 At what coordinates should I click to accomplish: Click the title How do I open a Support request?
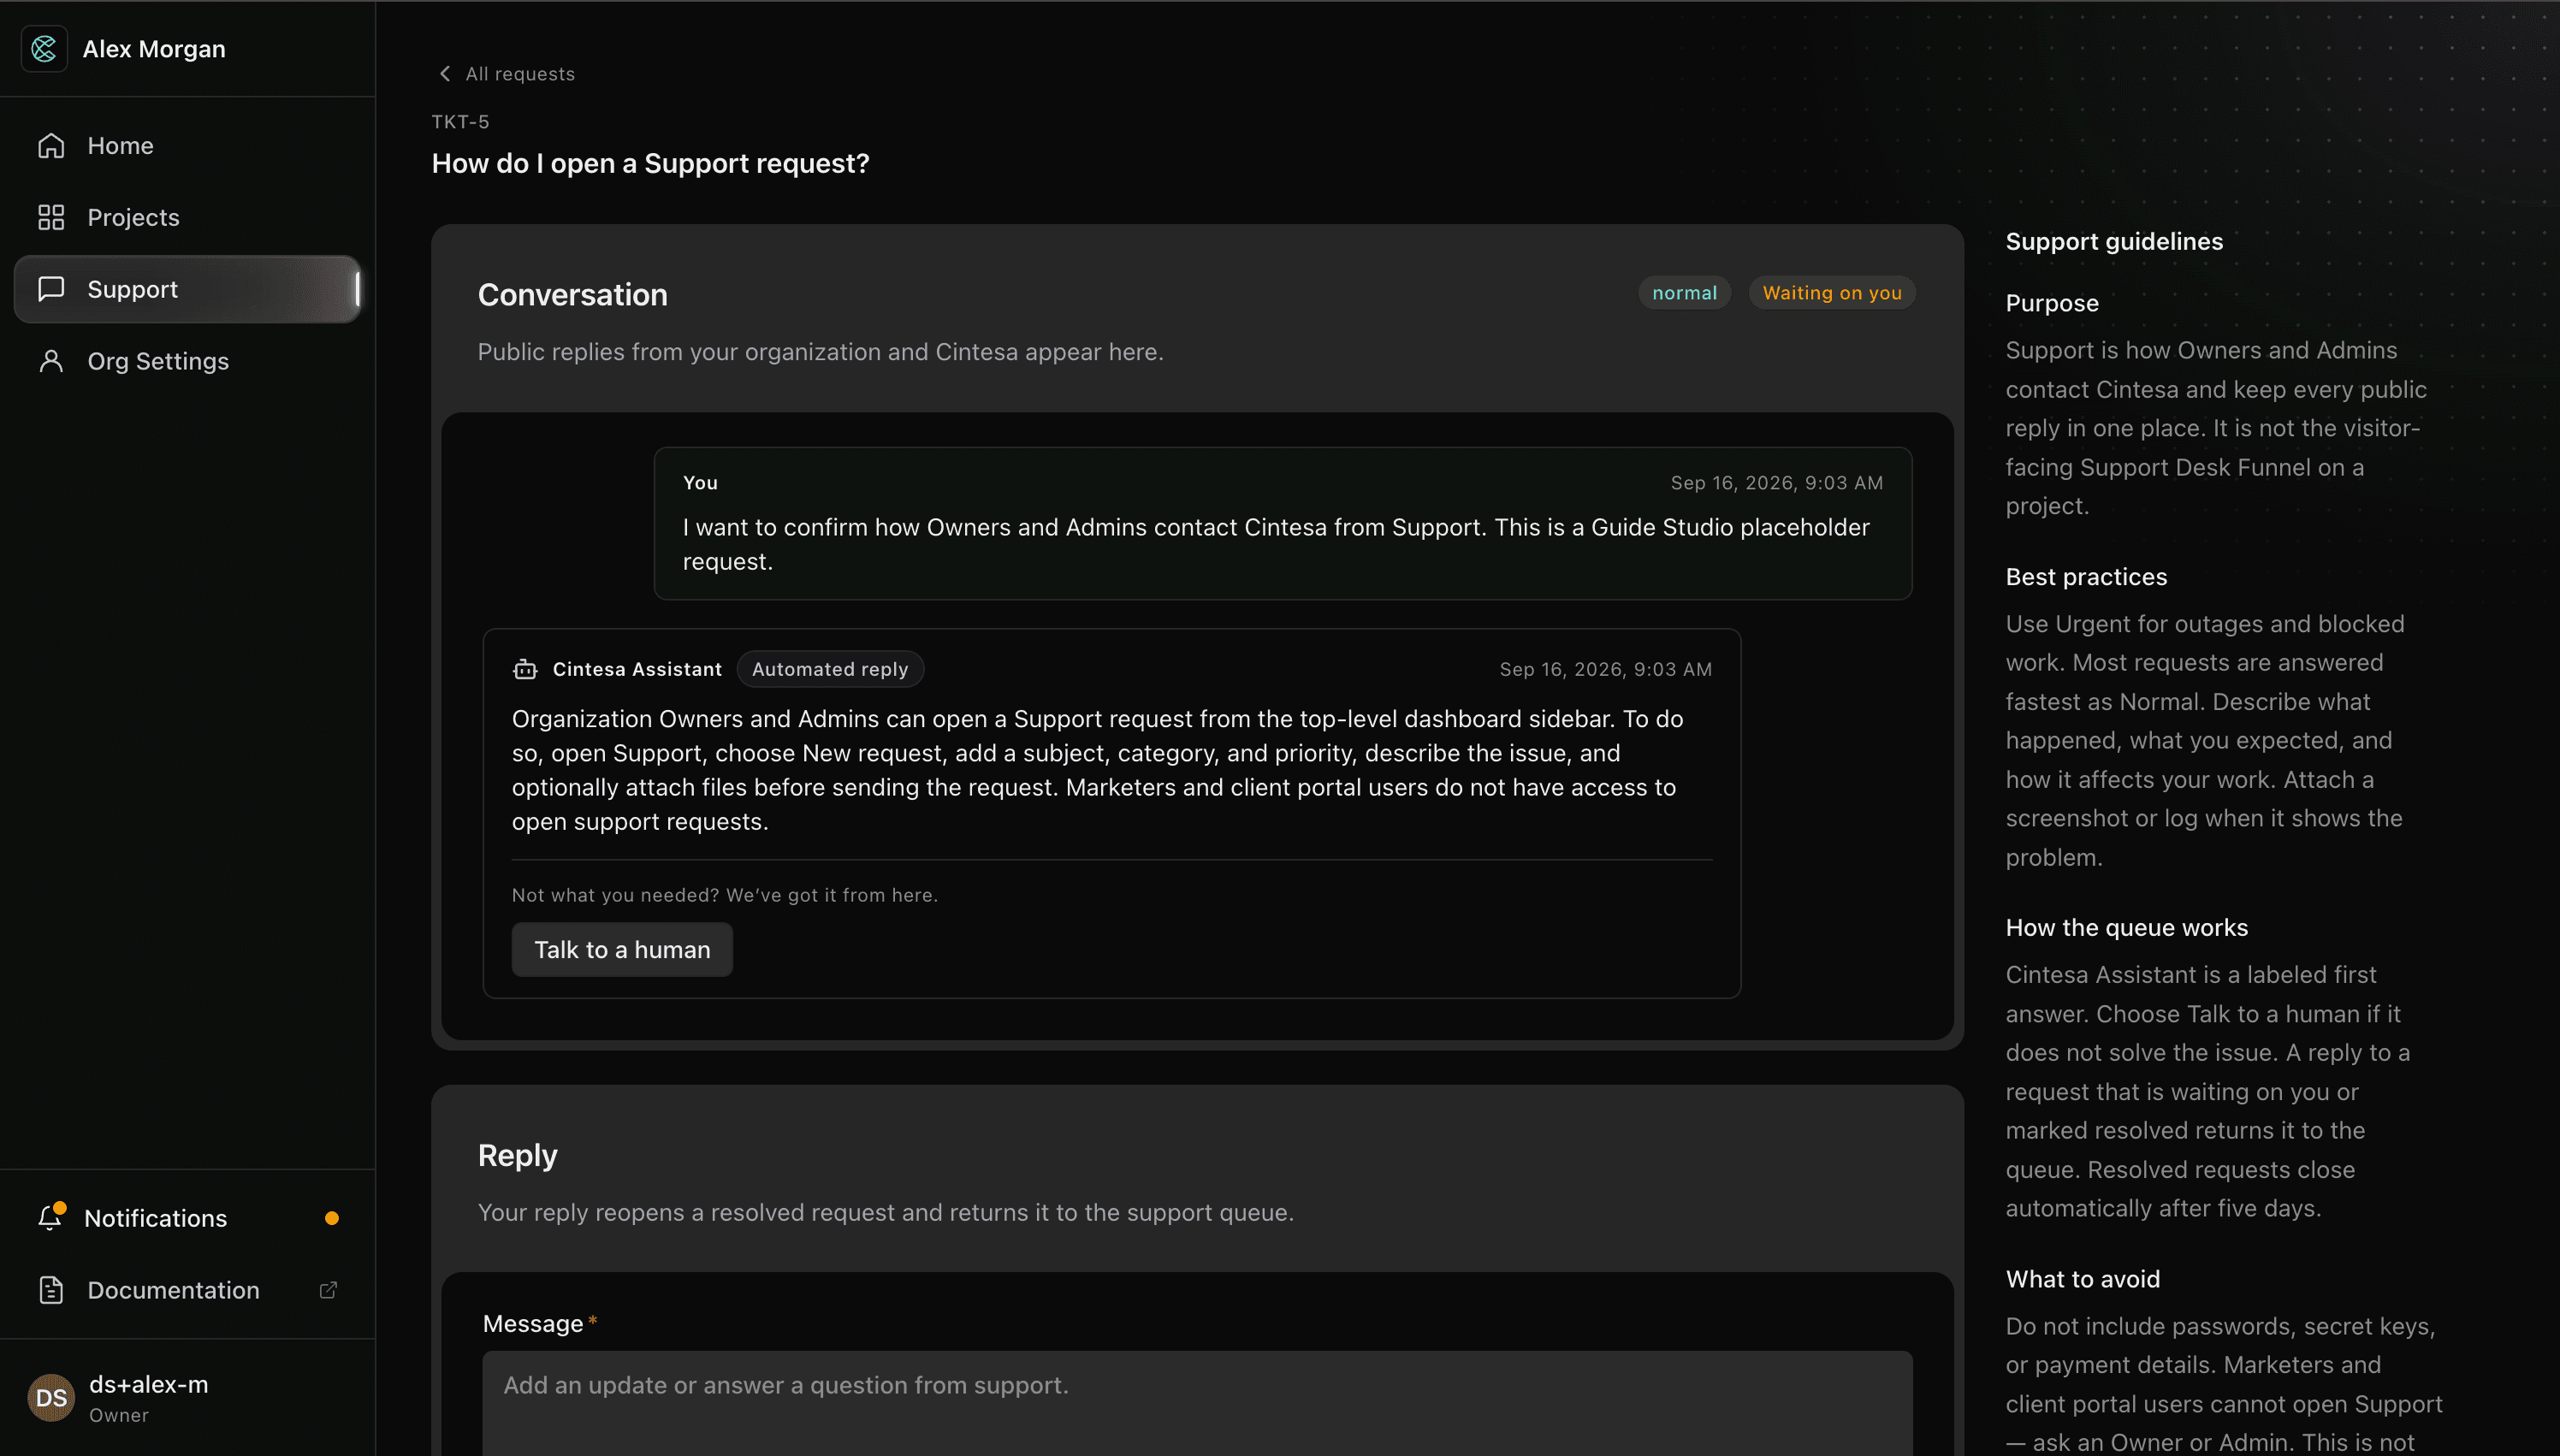(x=650, y=164)
